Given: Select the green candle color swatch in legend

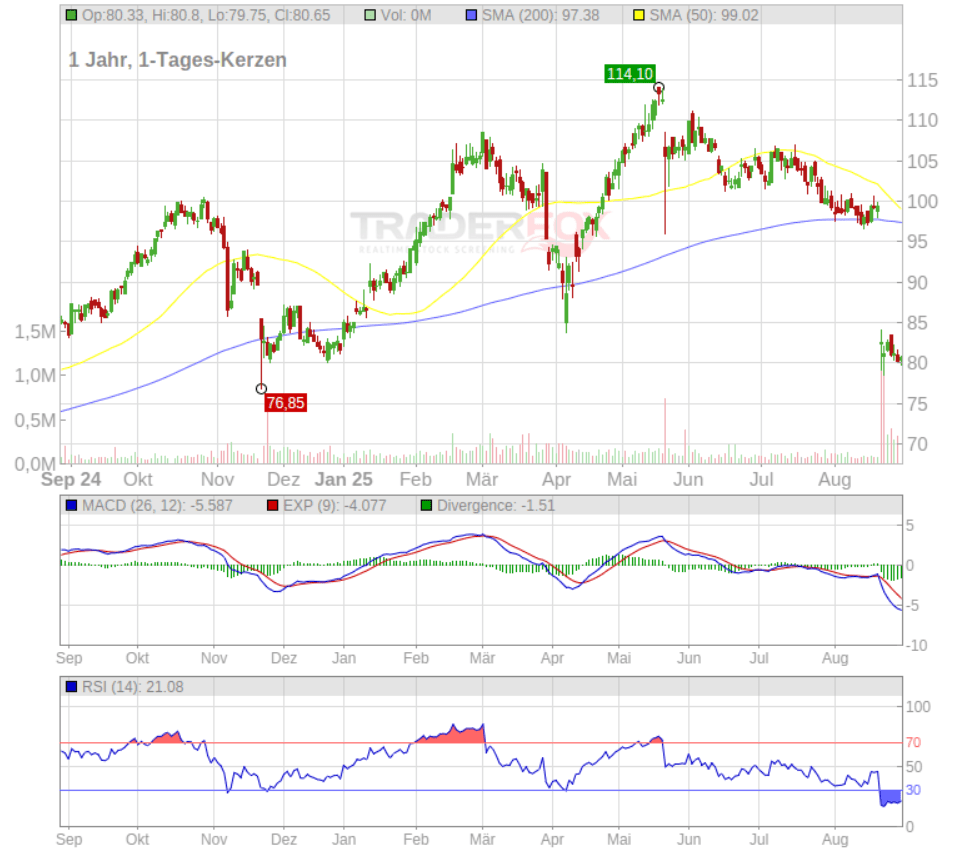Looking at the screenshot, I should (71, 15).
